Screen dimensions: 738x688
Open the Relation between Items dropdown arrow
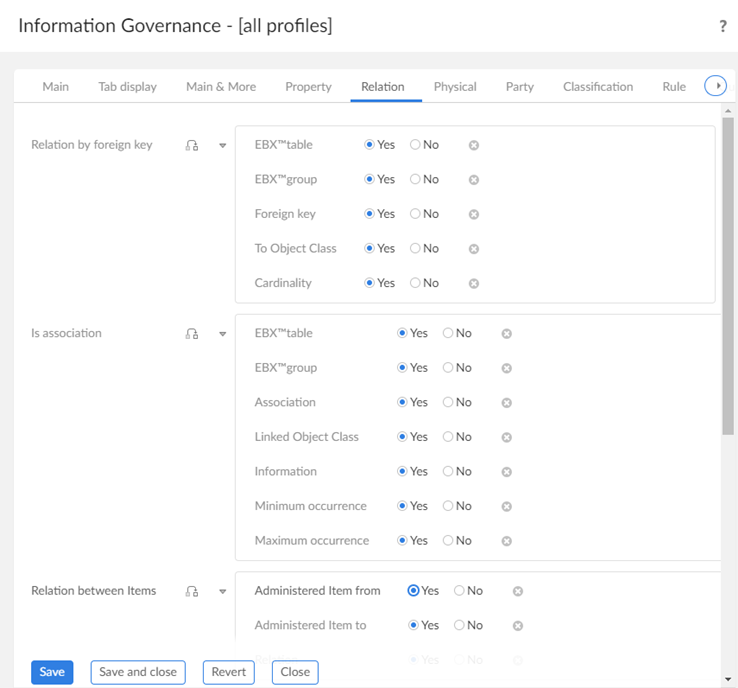[222, 591]
